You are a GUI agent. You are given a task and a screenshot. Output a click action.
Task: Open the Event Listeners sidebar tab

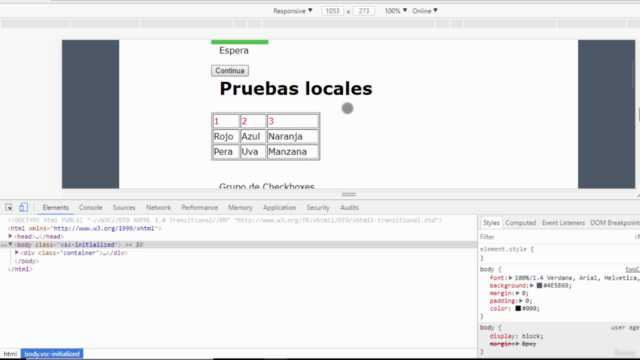(x=563, y=223)
